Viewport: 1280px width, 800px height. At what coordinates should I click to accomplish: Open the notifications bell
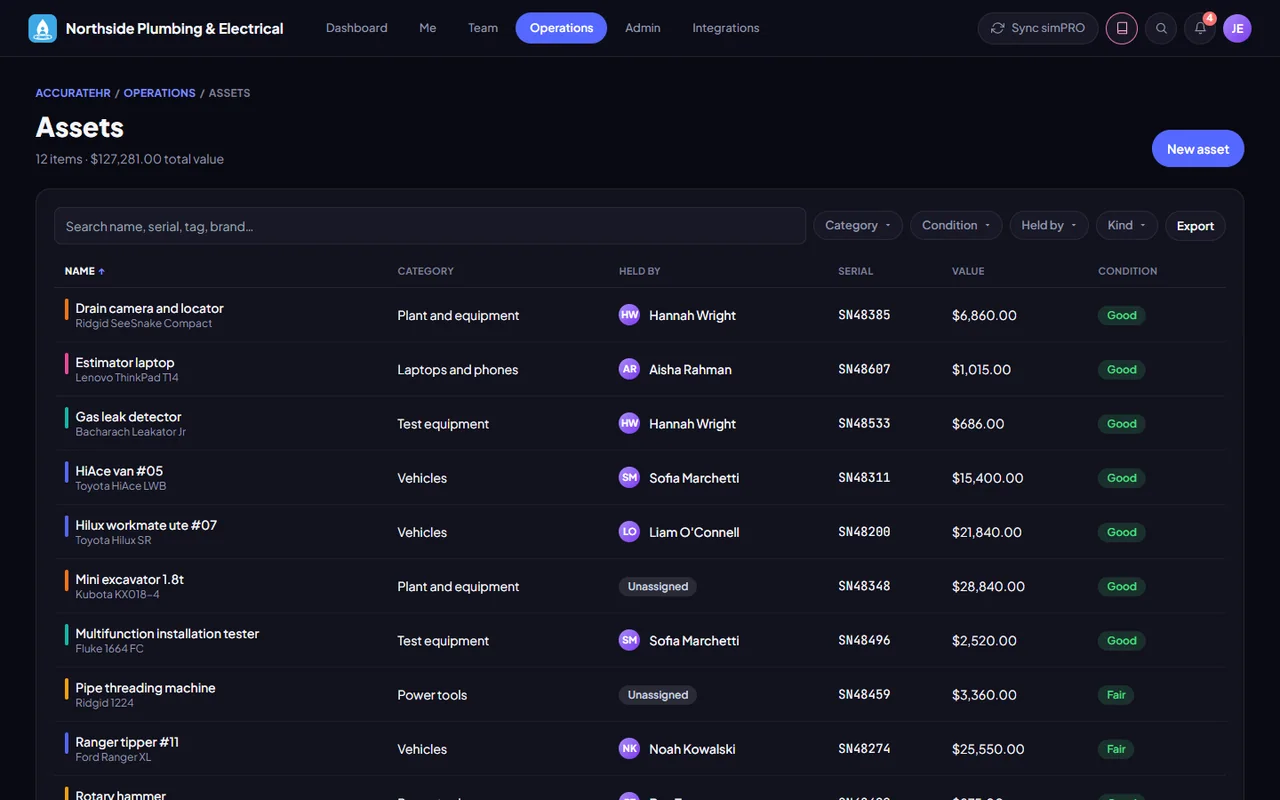coord(1200,28)
